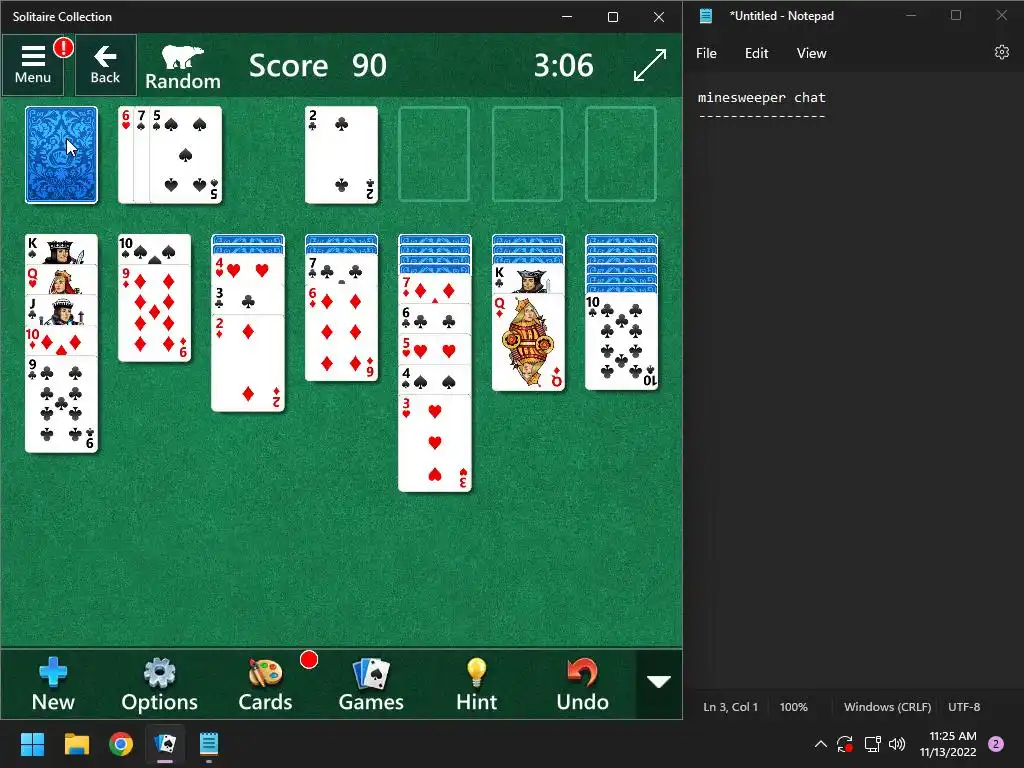Open the Cards palette button

[265, 684]
